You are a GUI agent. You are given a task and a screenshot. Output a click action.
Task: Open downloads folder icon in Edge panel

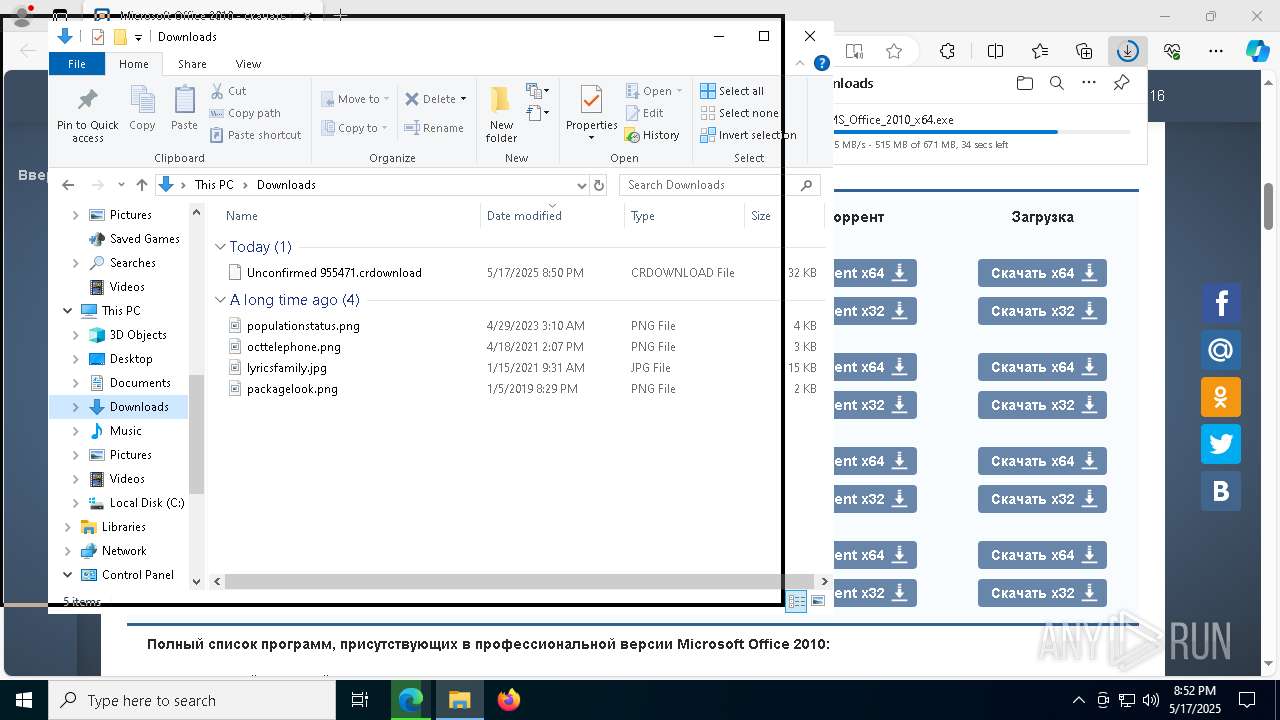(x=1024, y=83)
